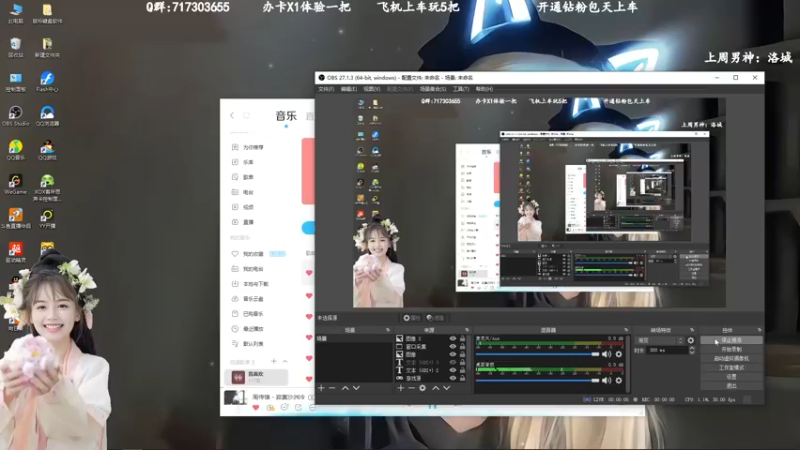The image size is (800, 450).
Task: Adjust 麦克风/Aux volume slider
Action: click(x=538, y=354)
